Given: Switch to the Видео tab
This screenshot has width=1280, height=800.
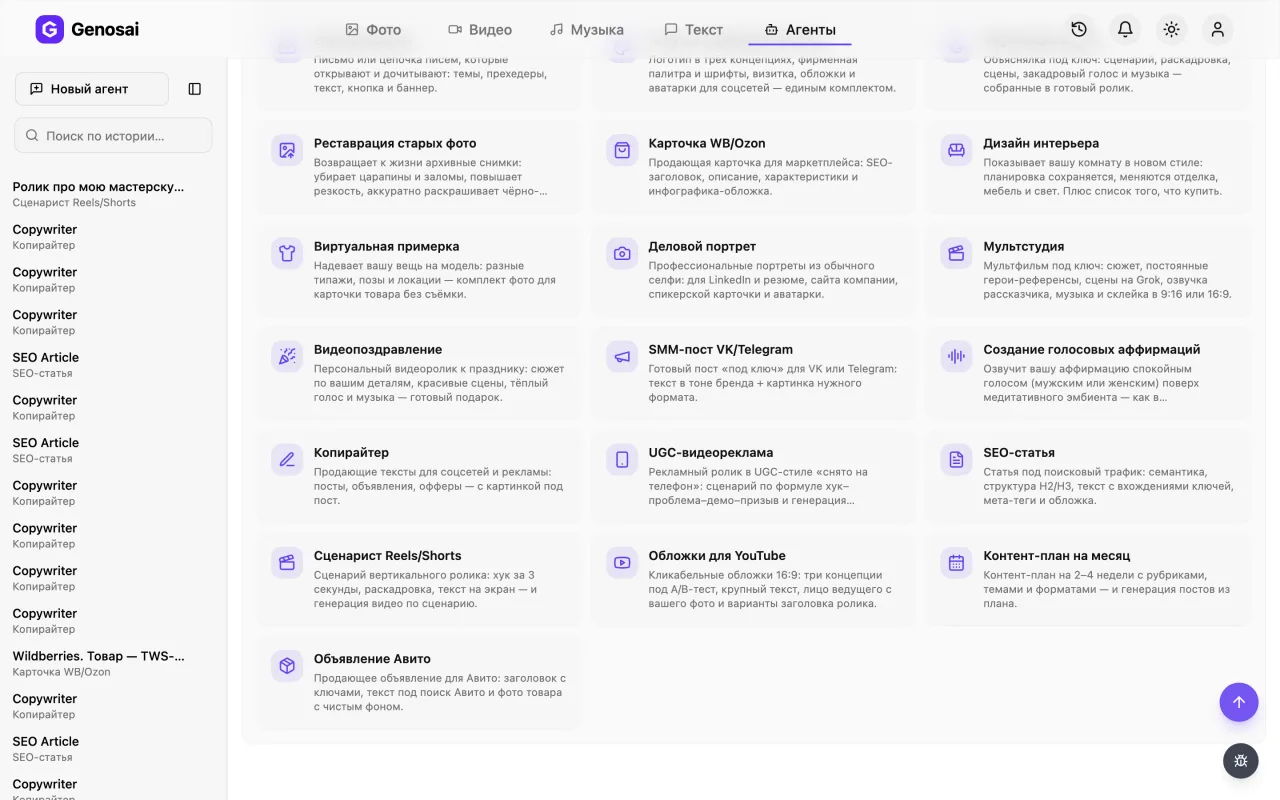Looking at the screenshot, I should [x=480, y=30].
